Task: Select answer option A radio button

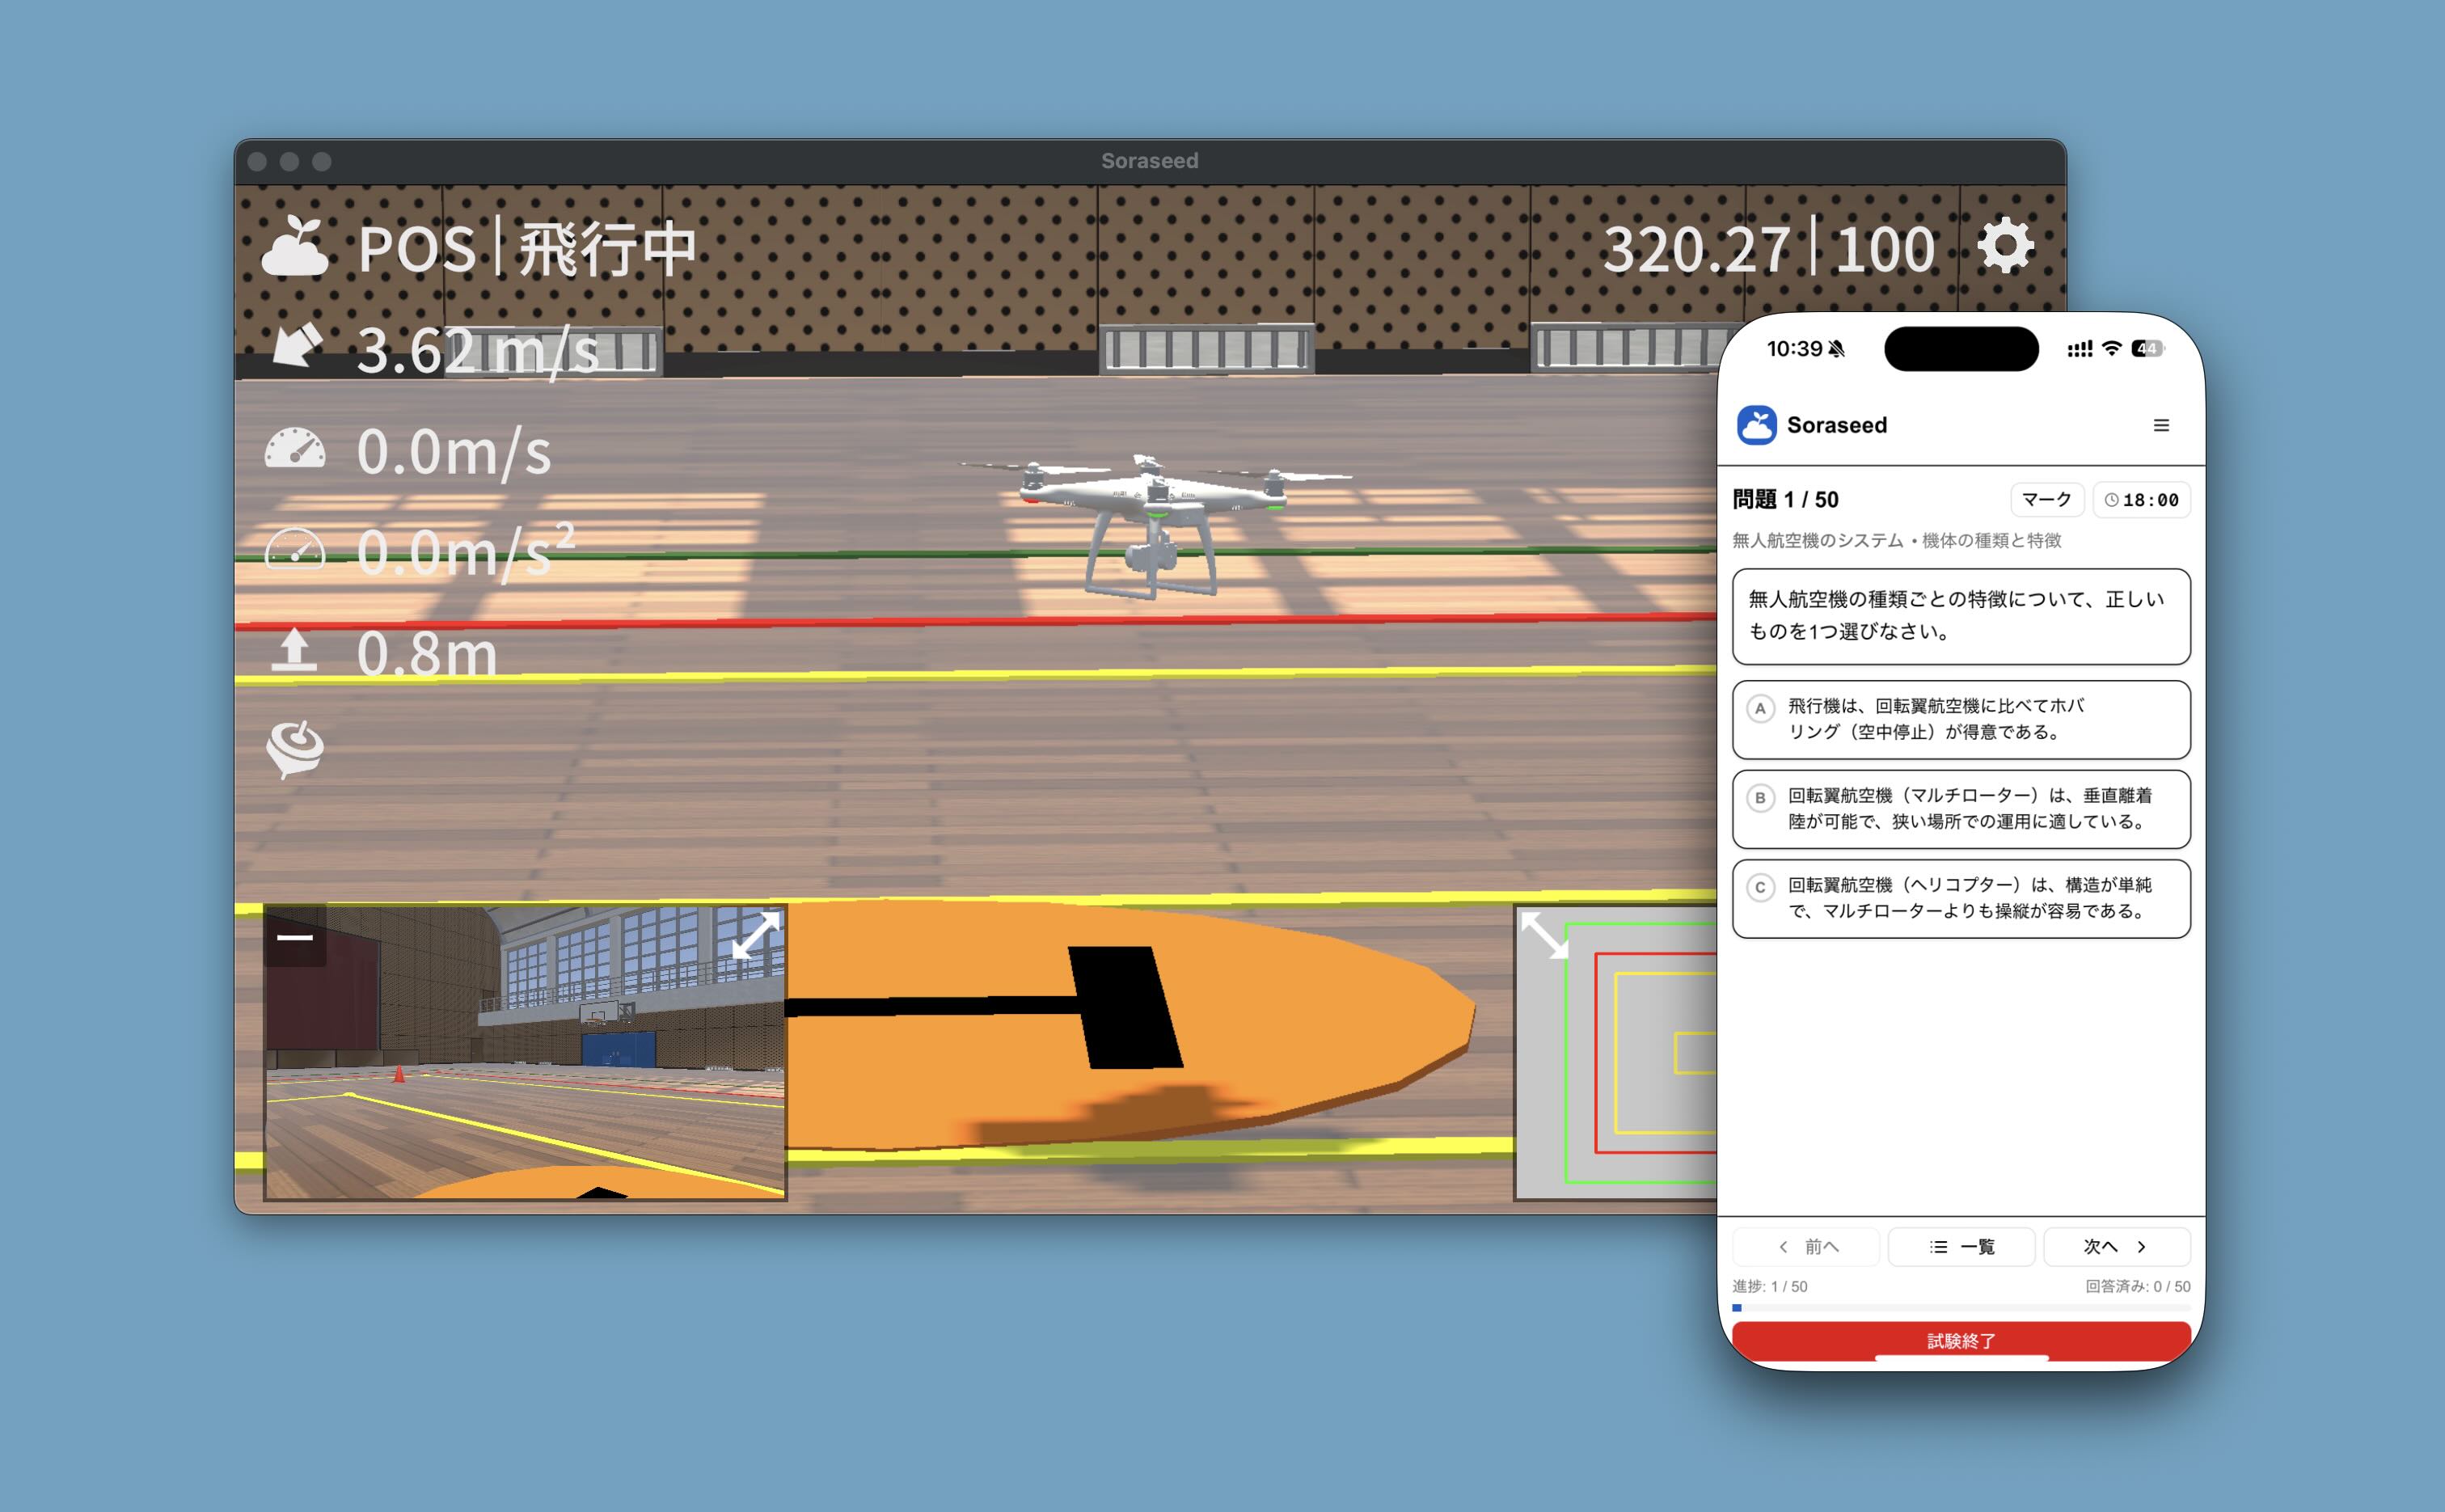Action: coord(1760,708)
